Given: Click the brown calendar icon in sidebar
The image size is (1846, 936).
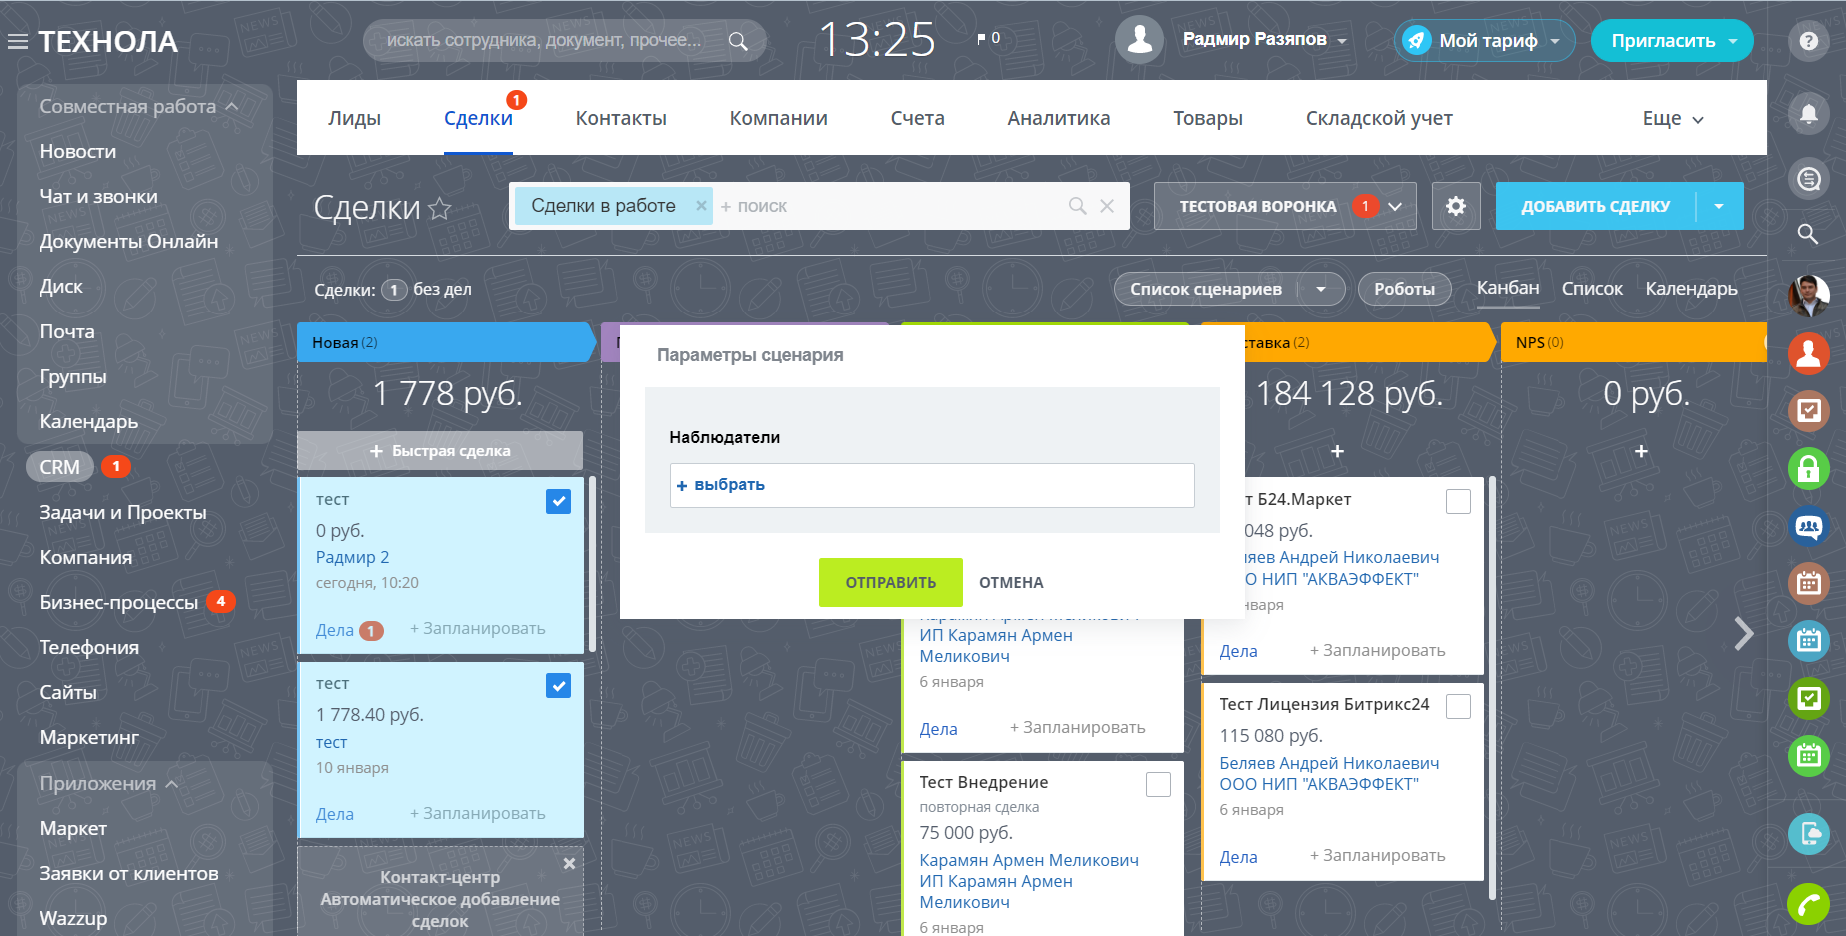Looking at the screenshot, I should 1809,583.
